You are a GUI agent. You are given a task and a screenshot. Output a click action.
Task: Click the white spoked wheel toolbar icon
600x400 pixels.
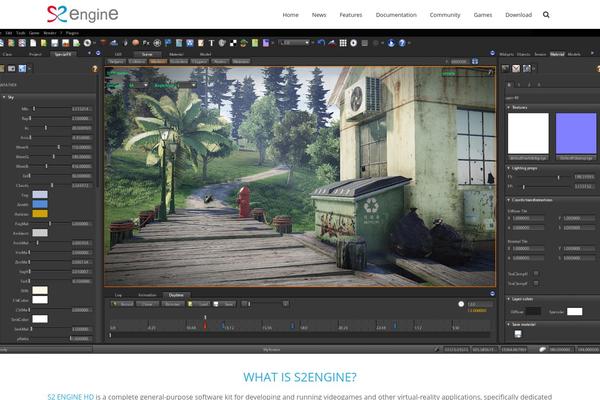tap(157, 43)
